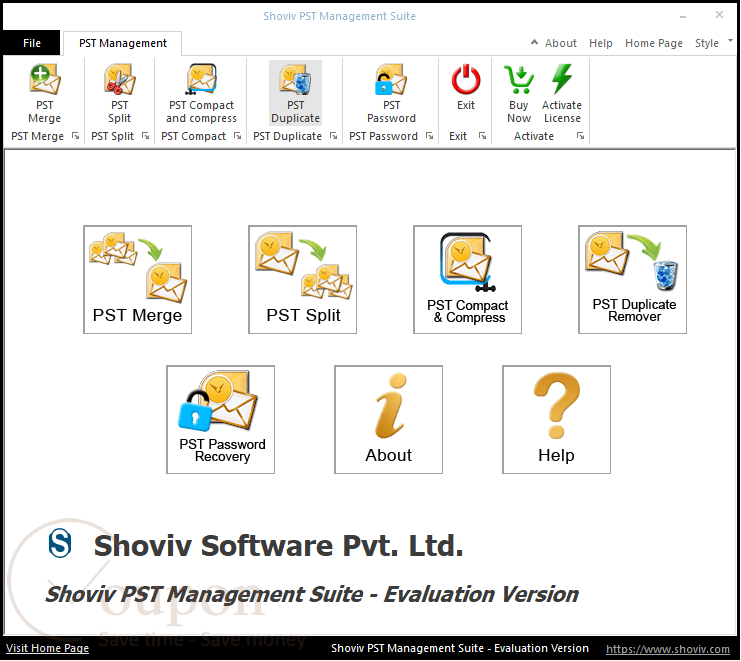The height and width of the screenshot is (661, 741).
Task: Open the https://www.shoviv.com link
Action: [668, 649]
